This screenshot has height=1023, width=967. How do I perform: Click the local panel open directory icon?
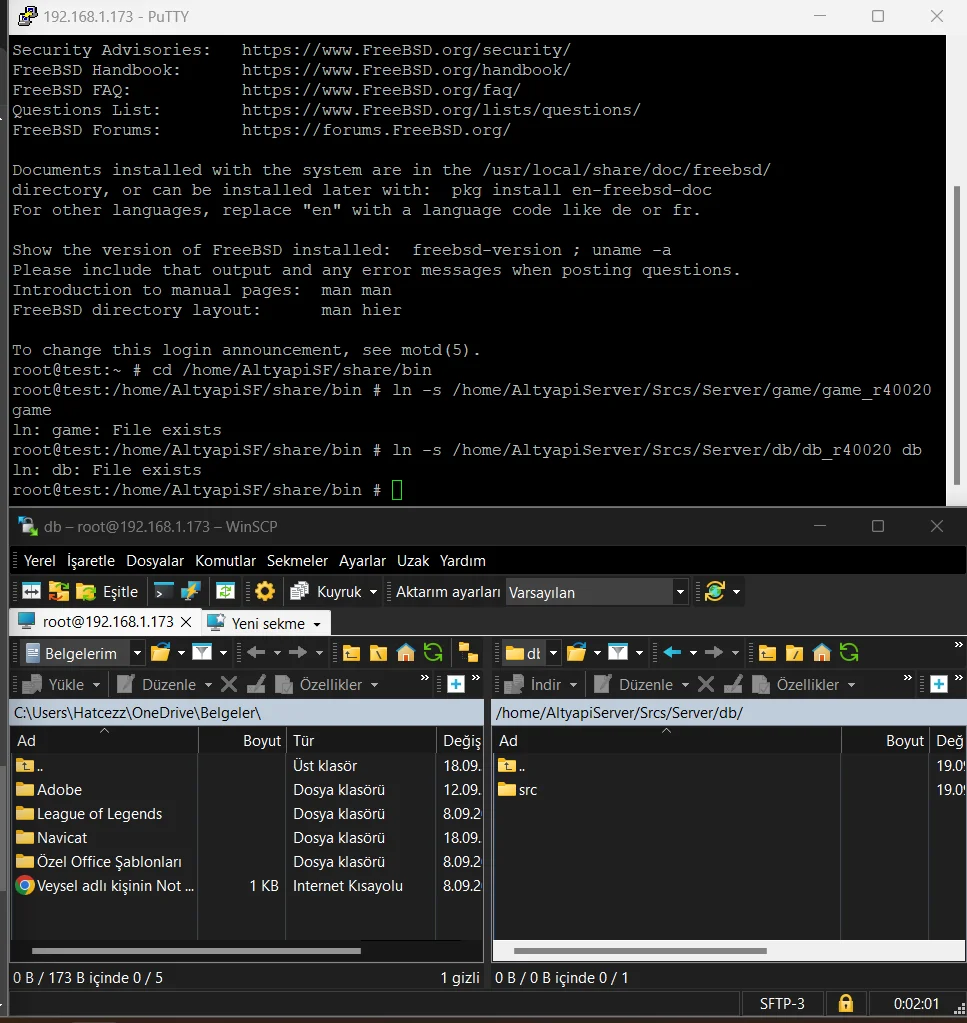click(x=161, y=652)
